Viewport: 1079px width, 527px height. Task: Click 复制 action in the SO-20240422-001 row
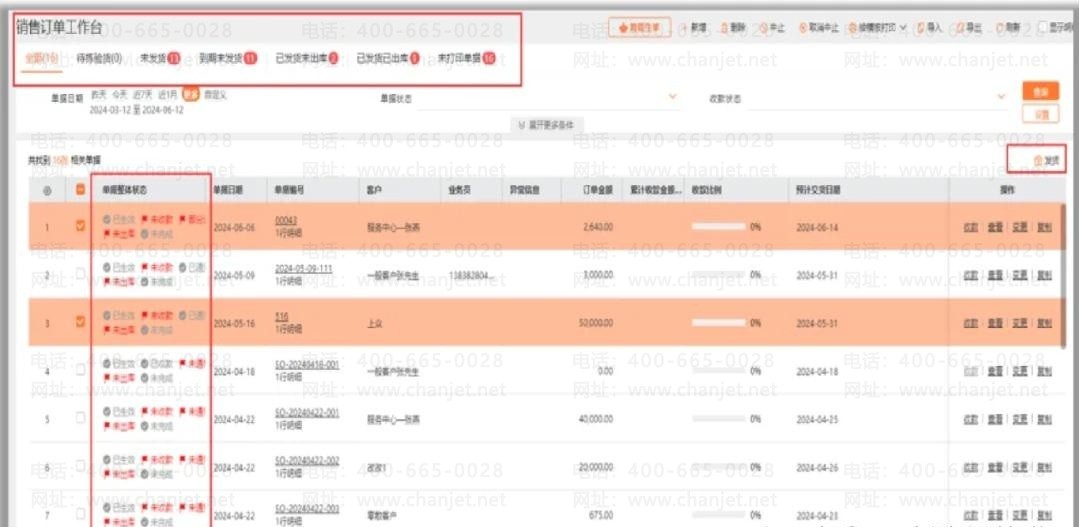point(1044,419)
